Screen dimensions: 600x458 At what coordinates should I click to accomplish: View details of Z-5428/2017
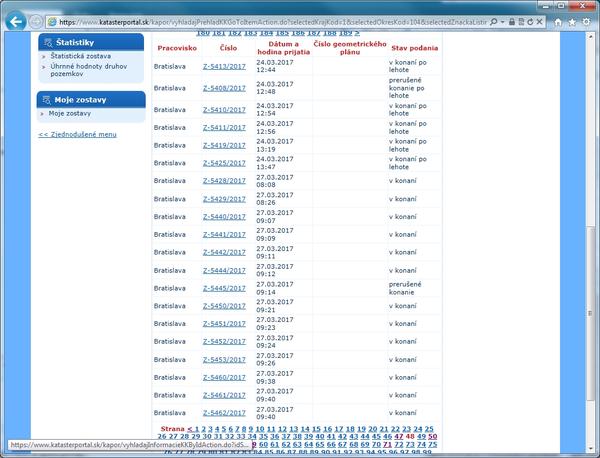224,181
